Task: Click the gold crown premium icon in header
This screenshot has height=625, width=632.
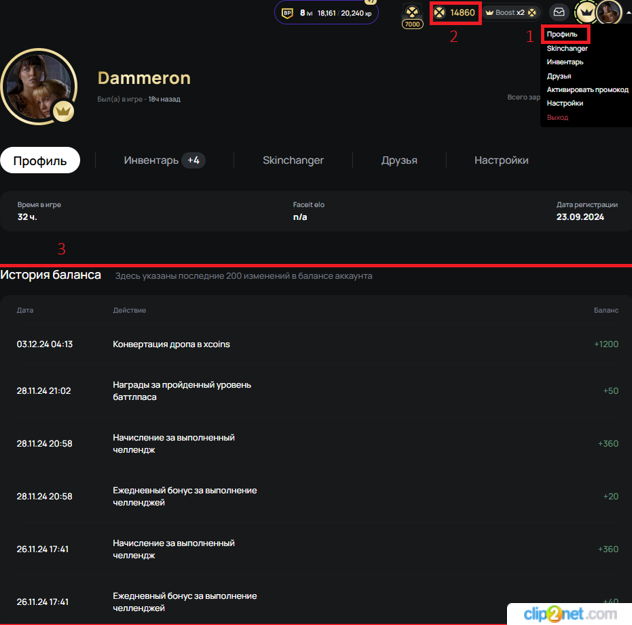Action: pyautogui.click(x=586, y=13)
